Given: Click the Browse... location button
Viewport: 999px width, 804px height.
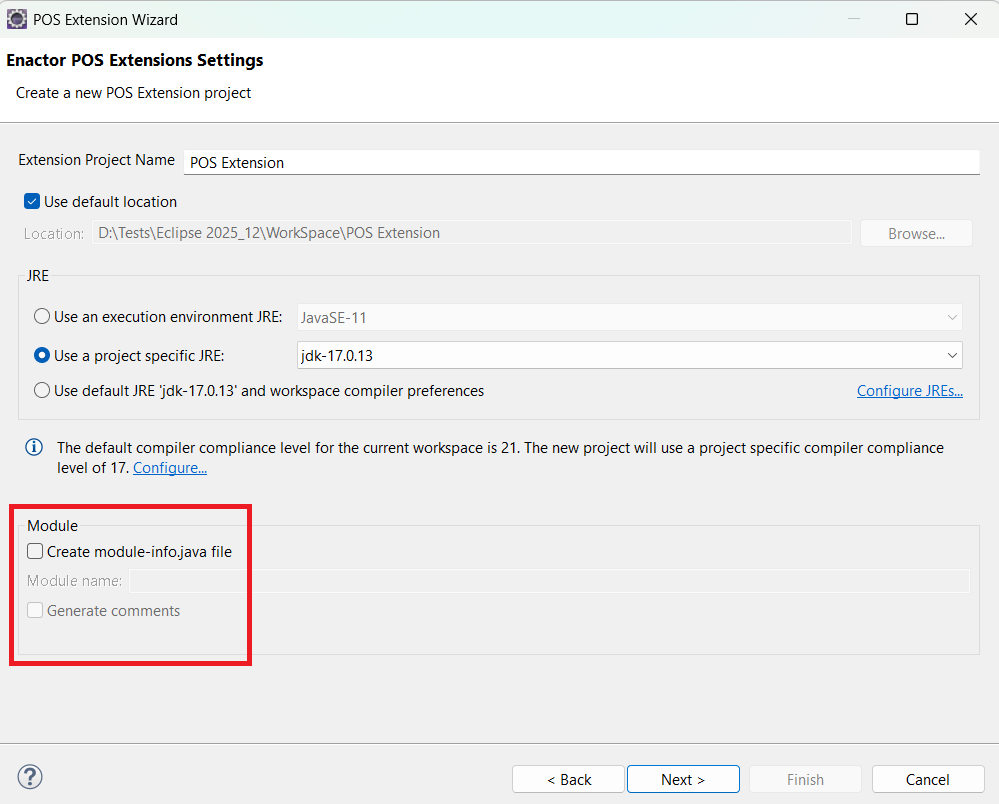Looking at the screenshot, I should tap(916, 233).
